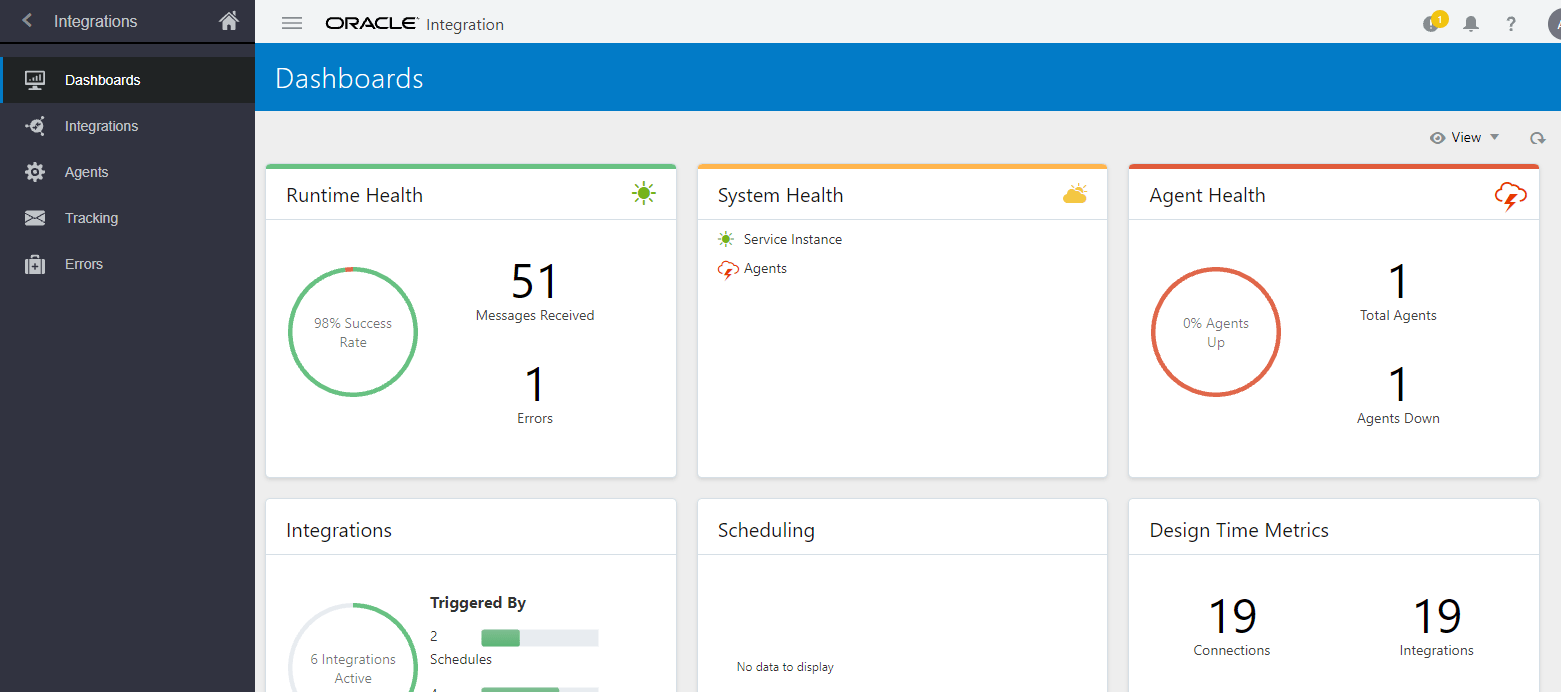The image size is (1561, 692).
Task: Open the help question mark menu
Action: point(1511,23)
